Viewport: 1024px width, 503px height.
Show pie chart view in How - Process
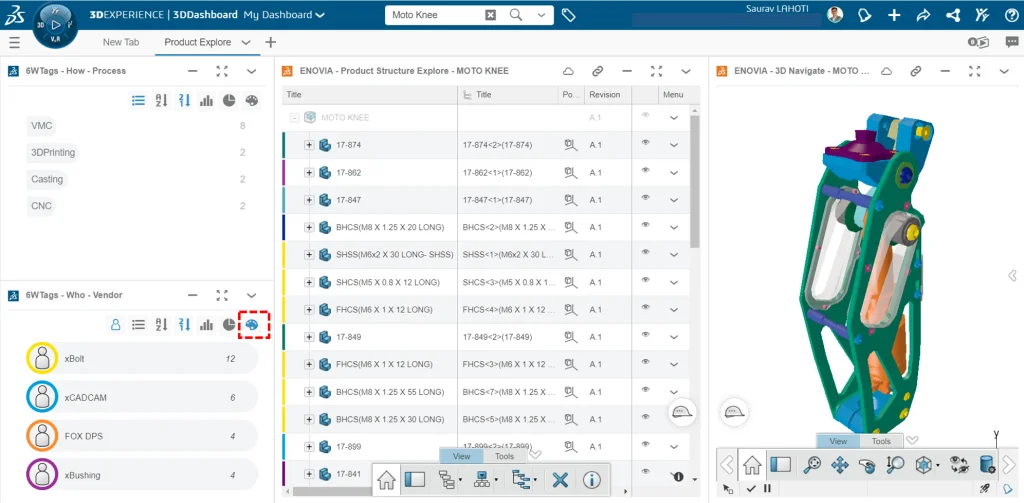click(229, 100)
